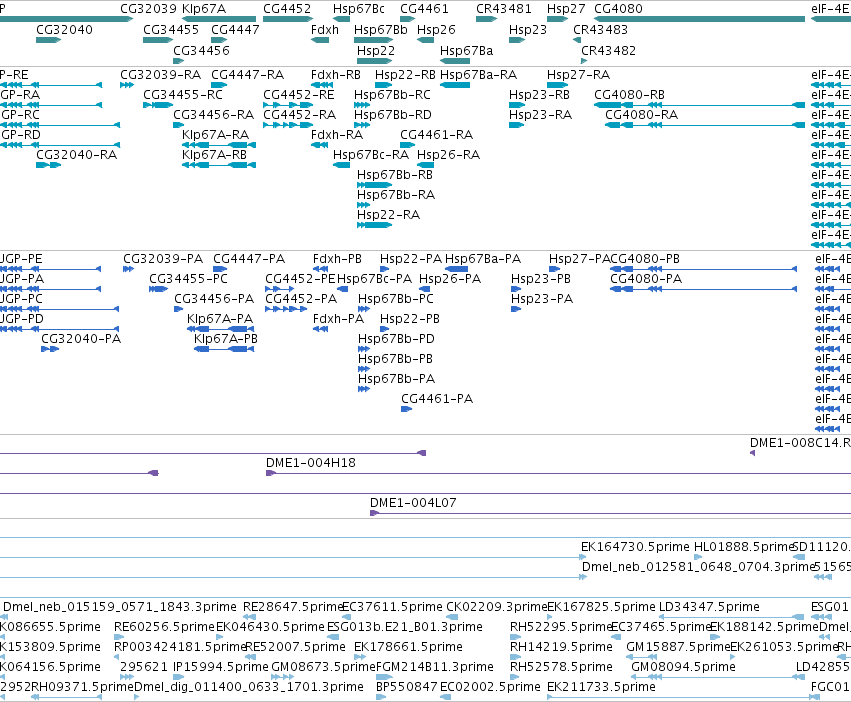851x702 pixels.
Task: Click the DME1-004L07 clone label
Action: [413, 503]
